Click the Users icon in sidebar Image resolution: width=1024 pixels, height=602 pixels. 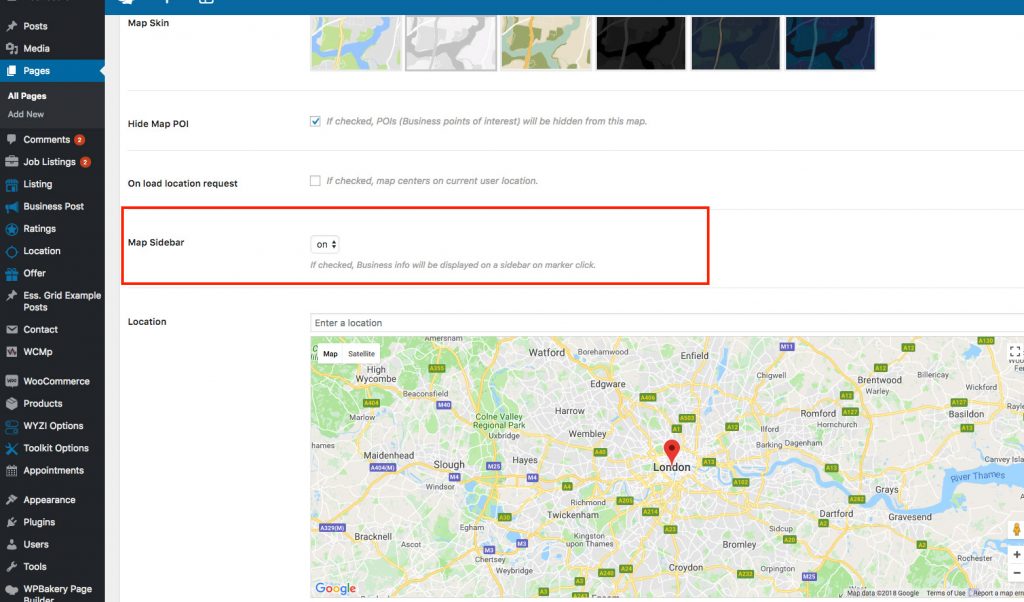[x=14, y=544]
